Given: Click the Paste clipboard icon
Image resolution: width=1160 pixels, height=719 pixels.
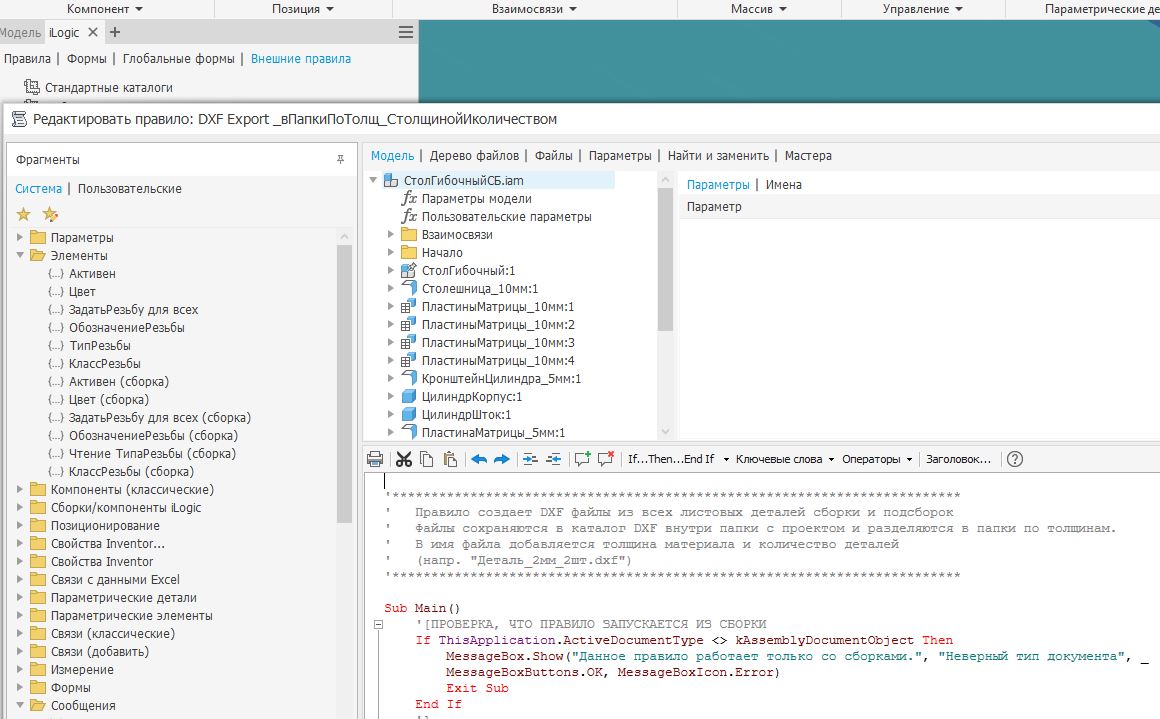Looking at the screenshot, I should point(450,459).
